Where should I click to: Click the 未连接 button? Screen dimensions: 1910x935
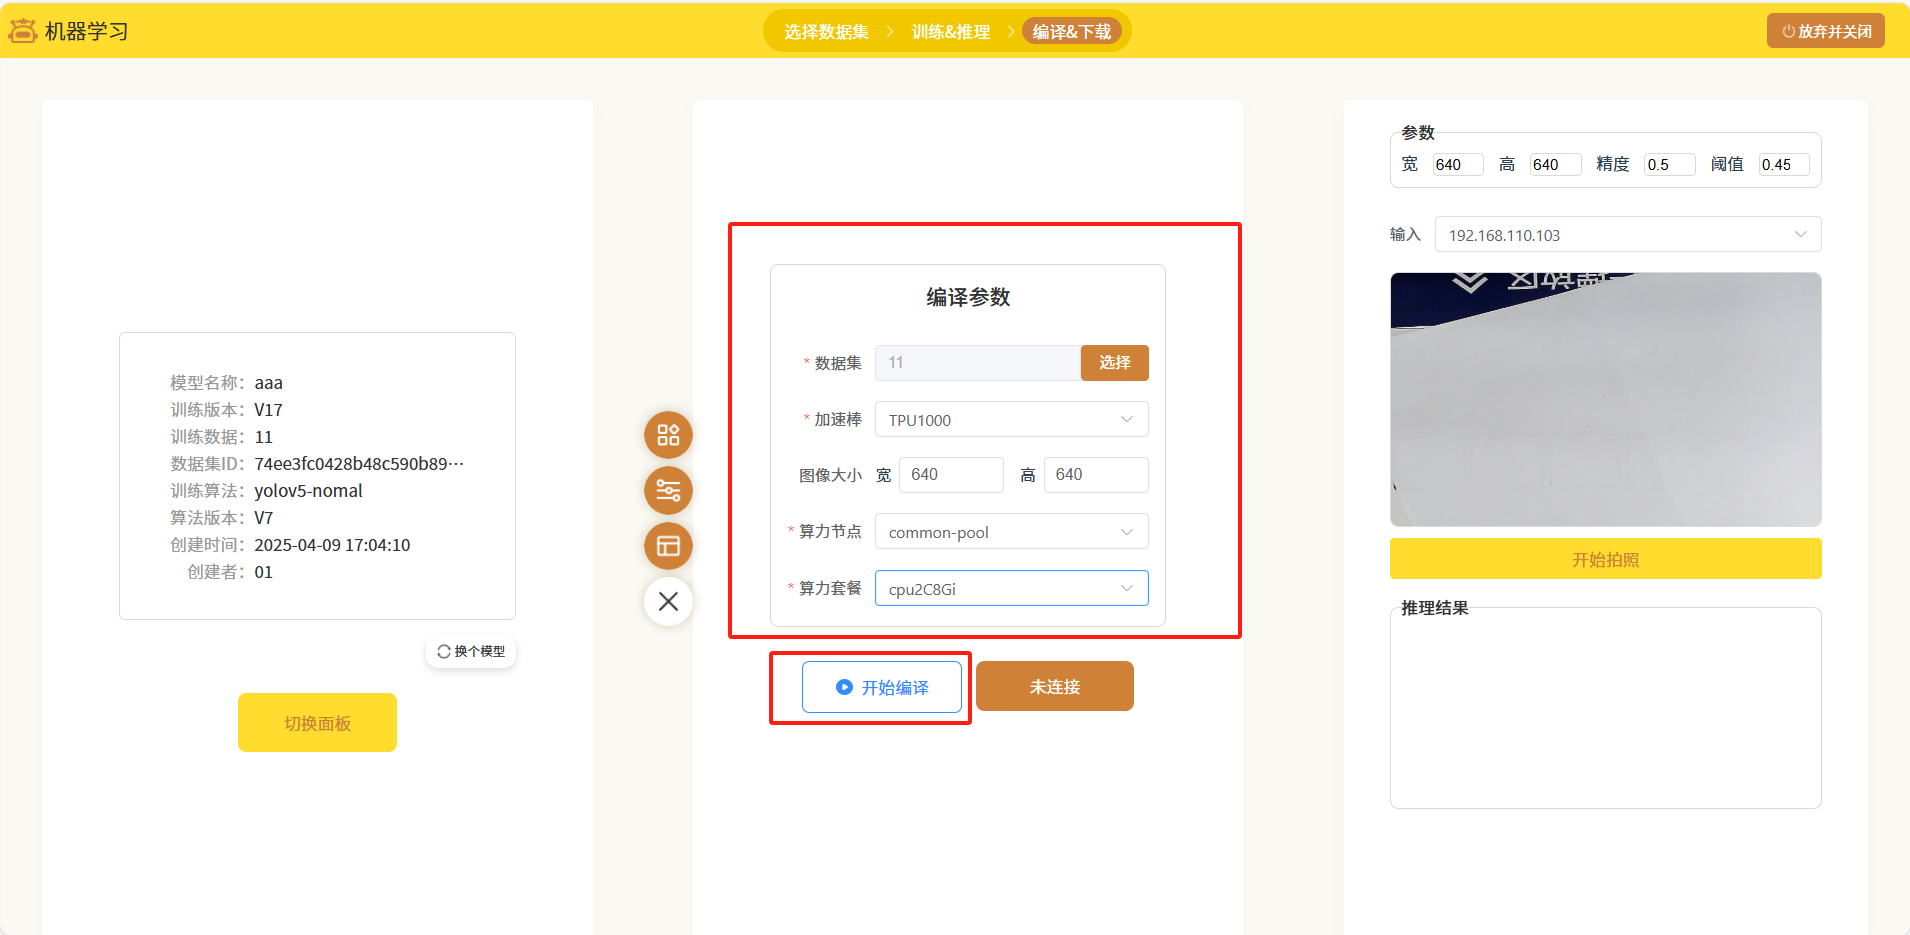(1054, 687)
